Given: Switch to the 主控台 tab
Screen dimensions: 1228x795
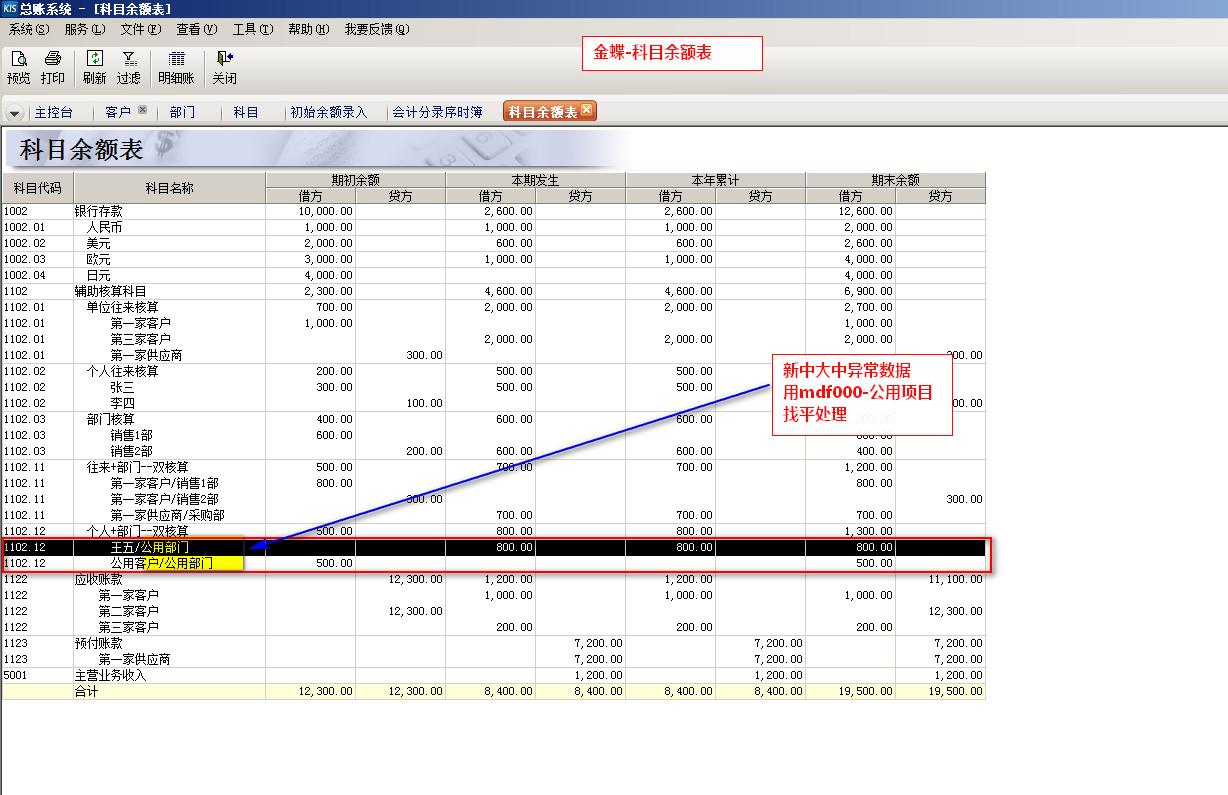Looking at the screenshot, I should 54,113.
